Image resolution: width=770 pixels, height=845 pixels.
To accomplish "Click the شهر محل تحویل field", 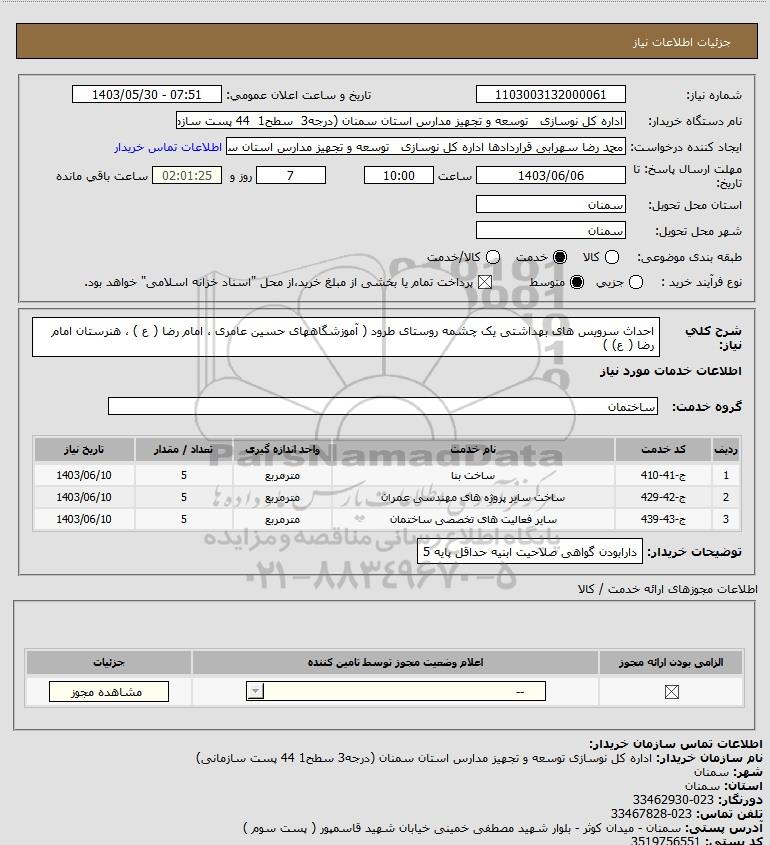I will pyautogui.click(x=551, y=231).
